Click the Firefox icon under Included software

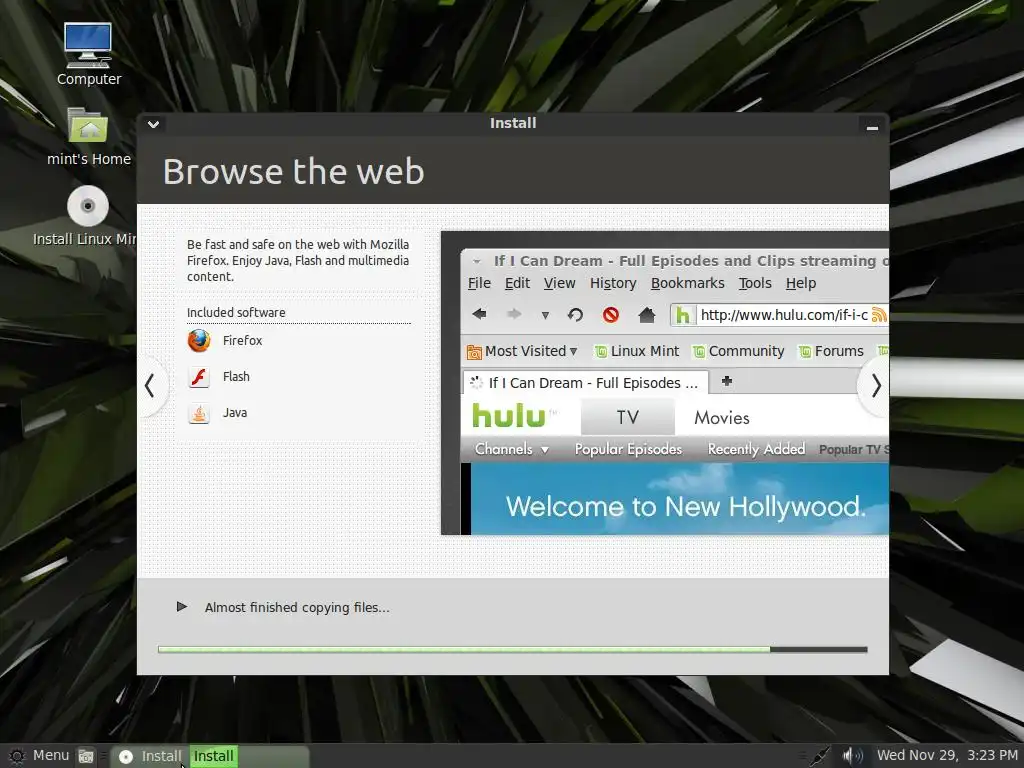(199, 340)
